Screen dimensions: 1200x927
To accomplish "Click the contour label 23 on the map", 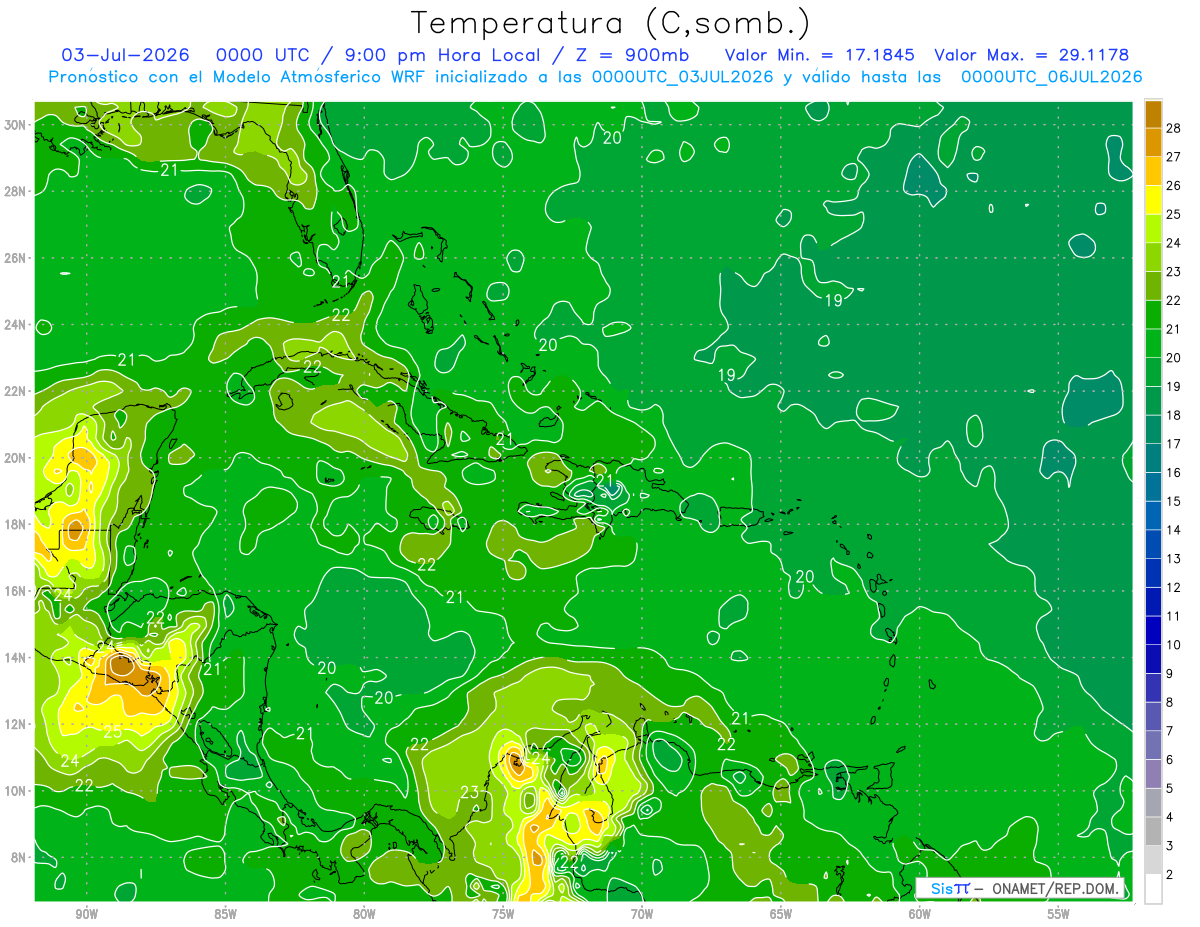I will point(469,793).
